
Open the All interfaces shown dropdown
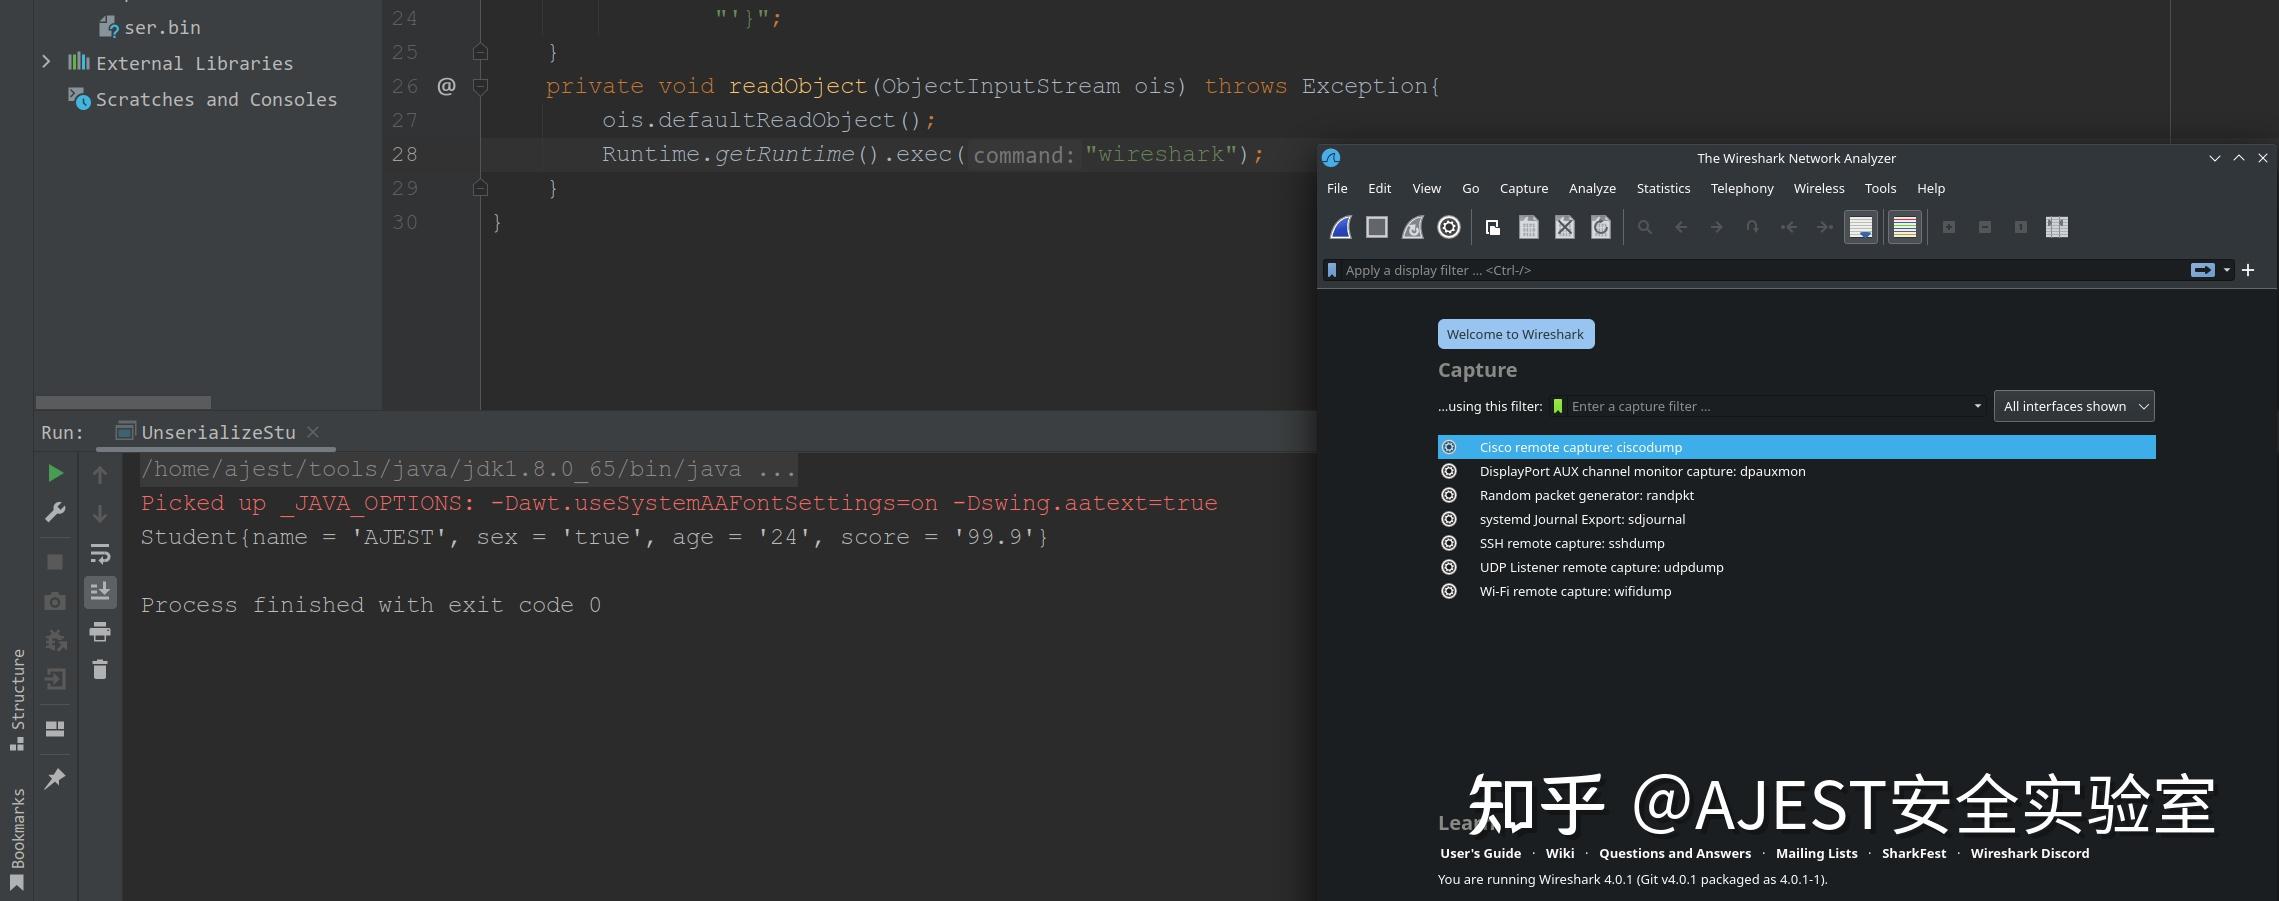[x=2074, y=406]
